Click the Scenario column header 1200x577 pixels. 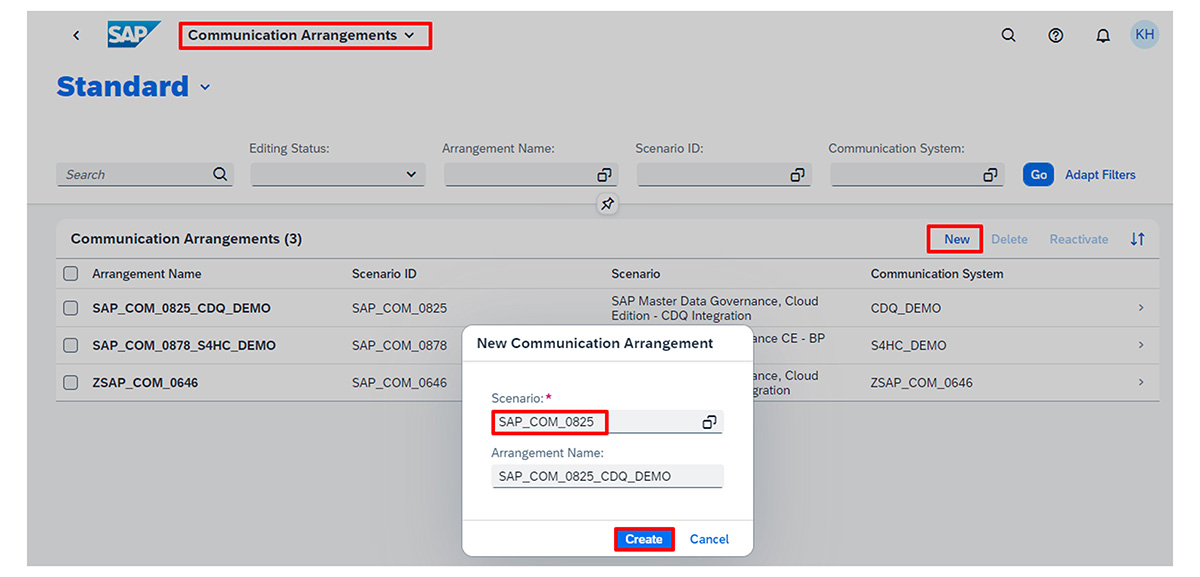(x=636, y=274)
